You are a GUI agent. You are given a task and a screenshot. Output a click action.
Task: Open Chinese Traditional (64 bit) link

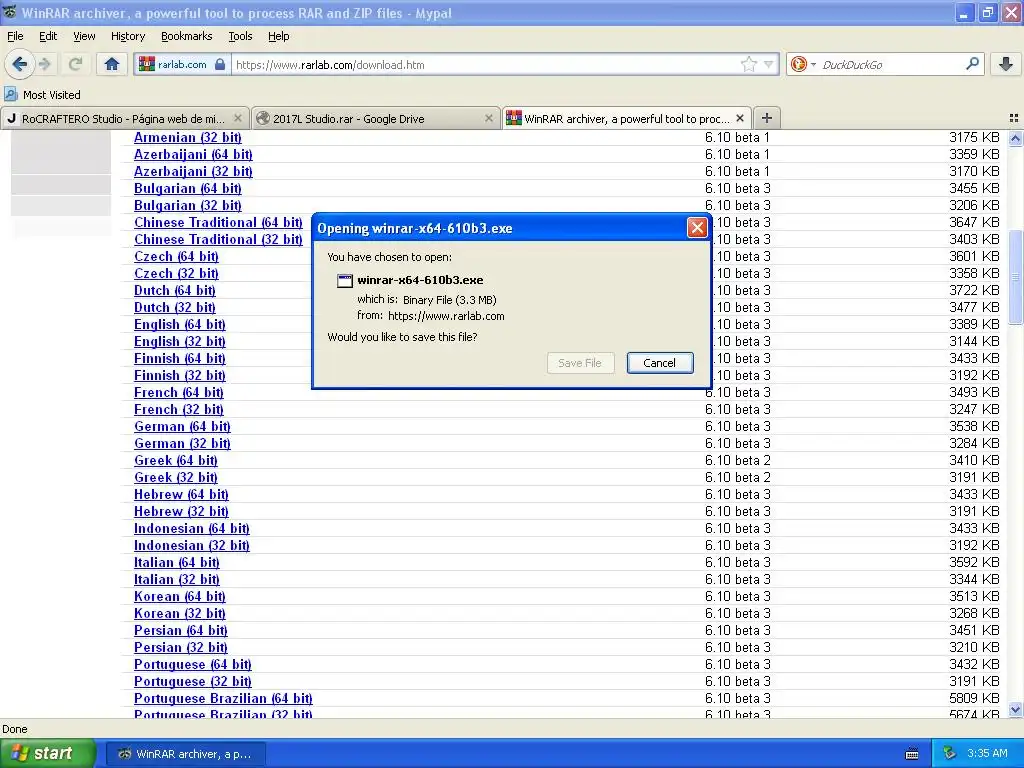(x=218, y=223)
